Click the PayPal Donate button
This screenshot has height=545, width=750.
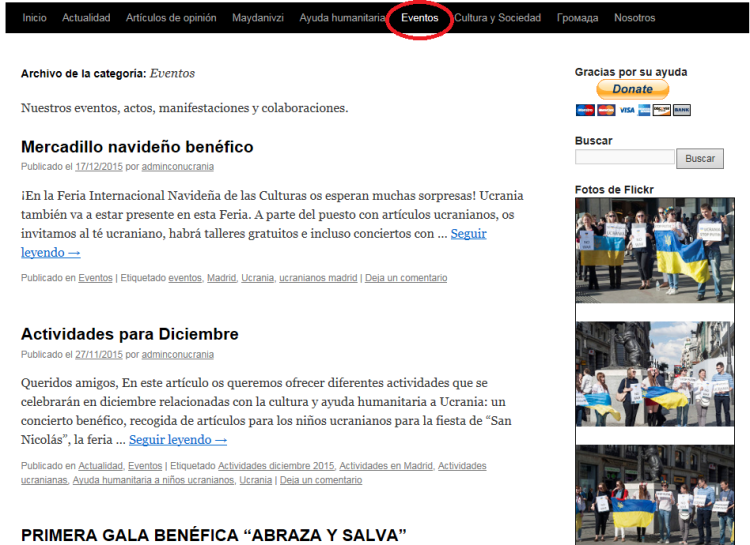click(632, 89)
